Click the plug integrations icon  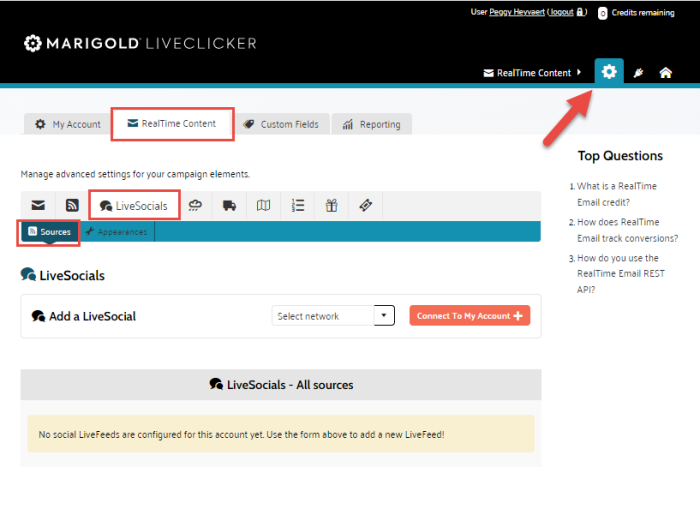[x=638, y=73]
